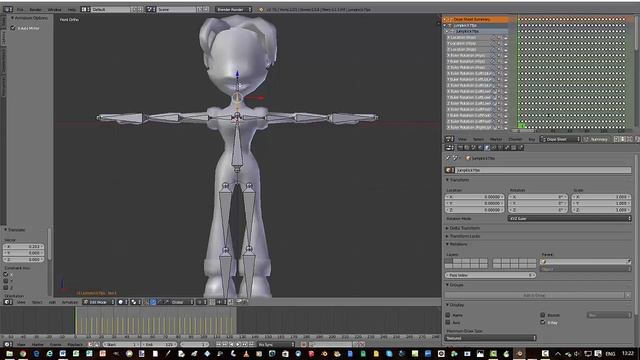
Task: Click the Blender icon in the taskbar
Action: [x=519, y=353]
